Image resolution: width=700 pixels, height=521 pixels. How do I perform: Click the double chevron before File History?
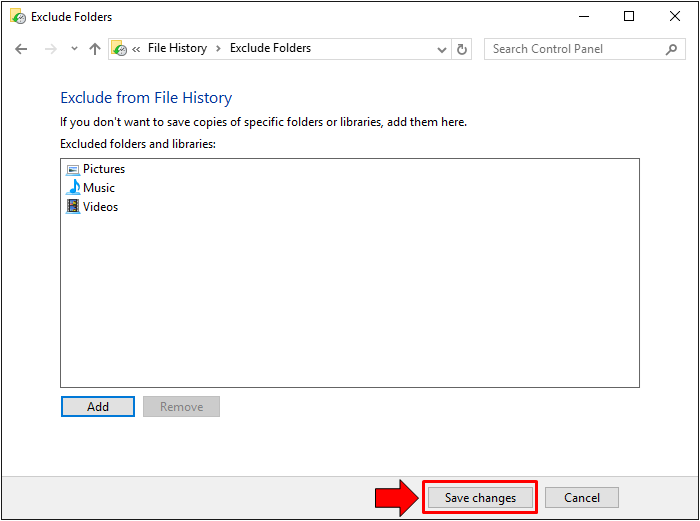pos(136,49)
